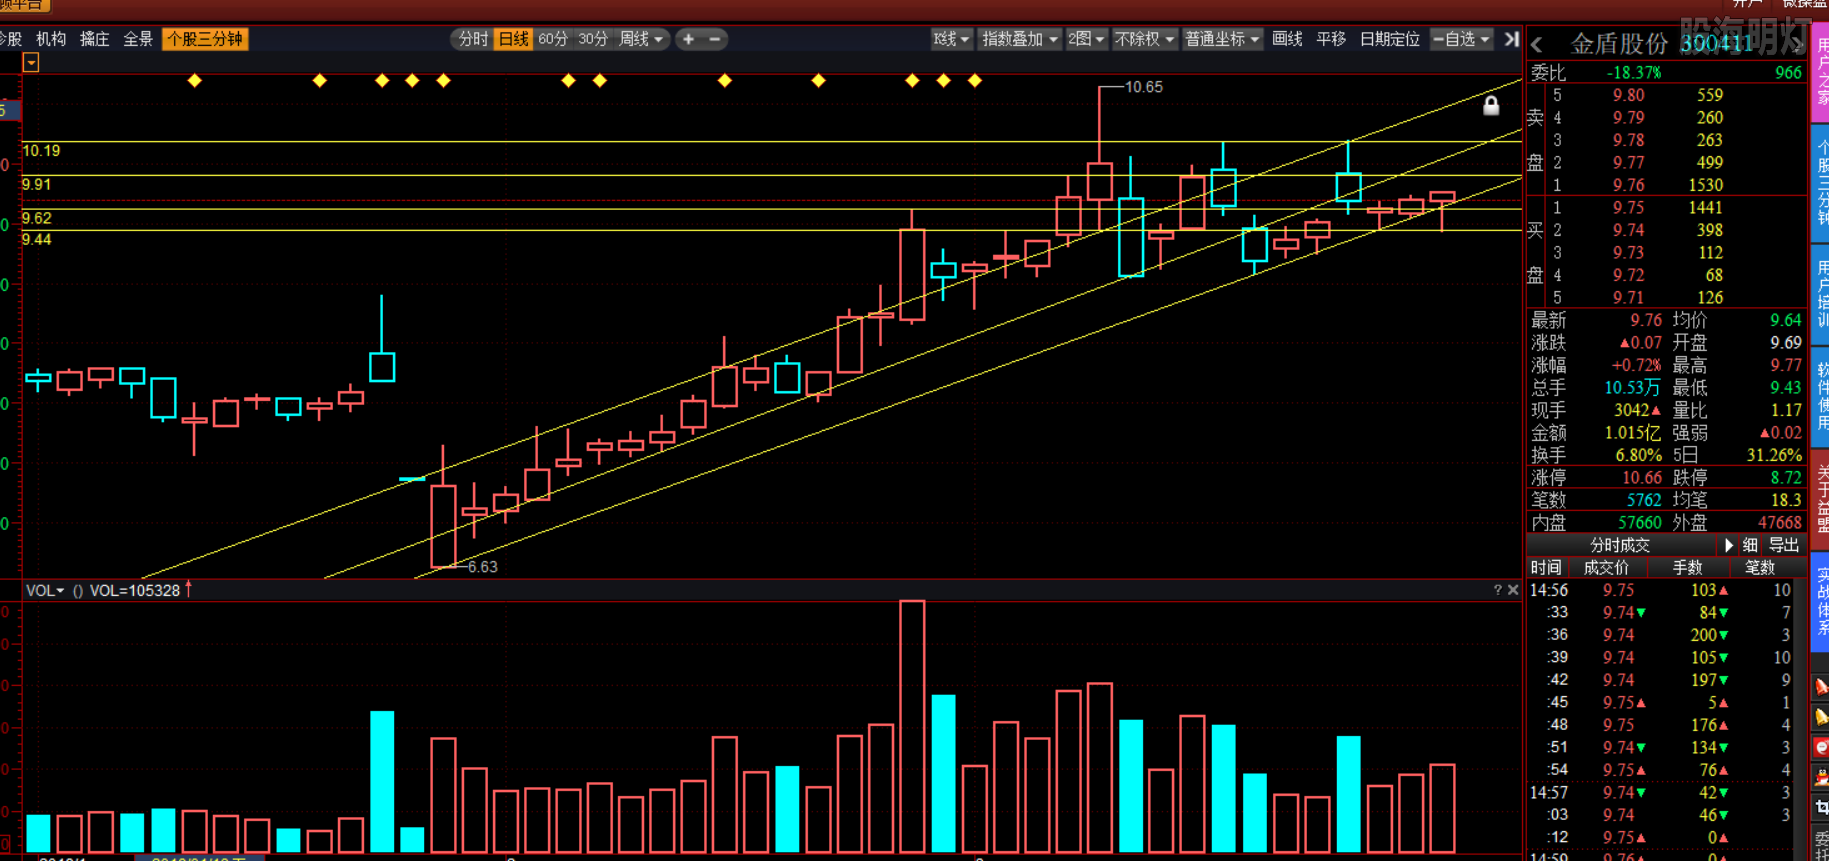Switch chart period to 30分
Viewport: 1829px width, 861px height.
point(593,39)
